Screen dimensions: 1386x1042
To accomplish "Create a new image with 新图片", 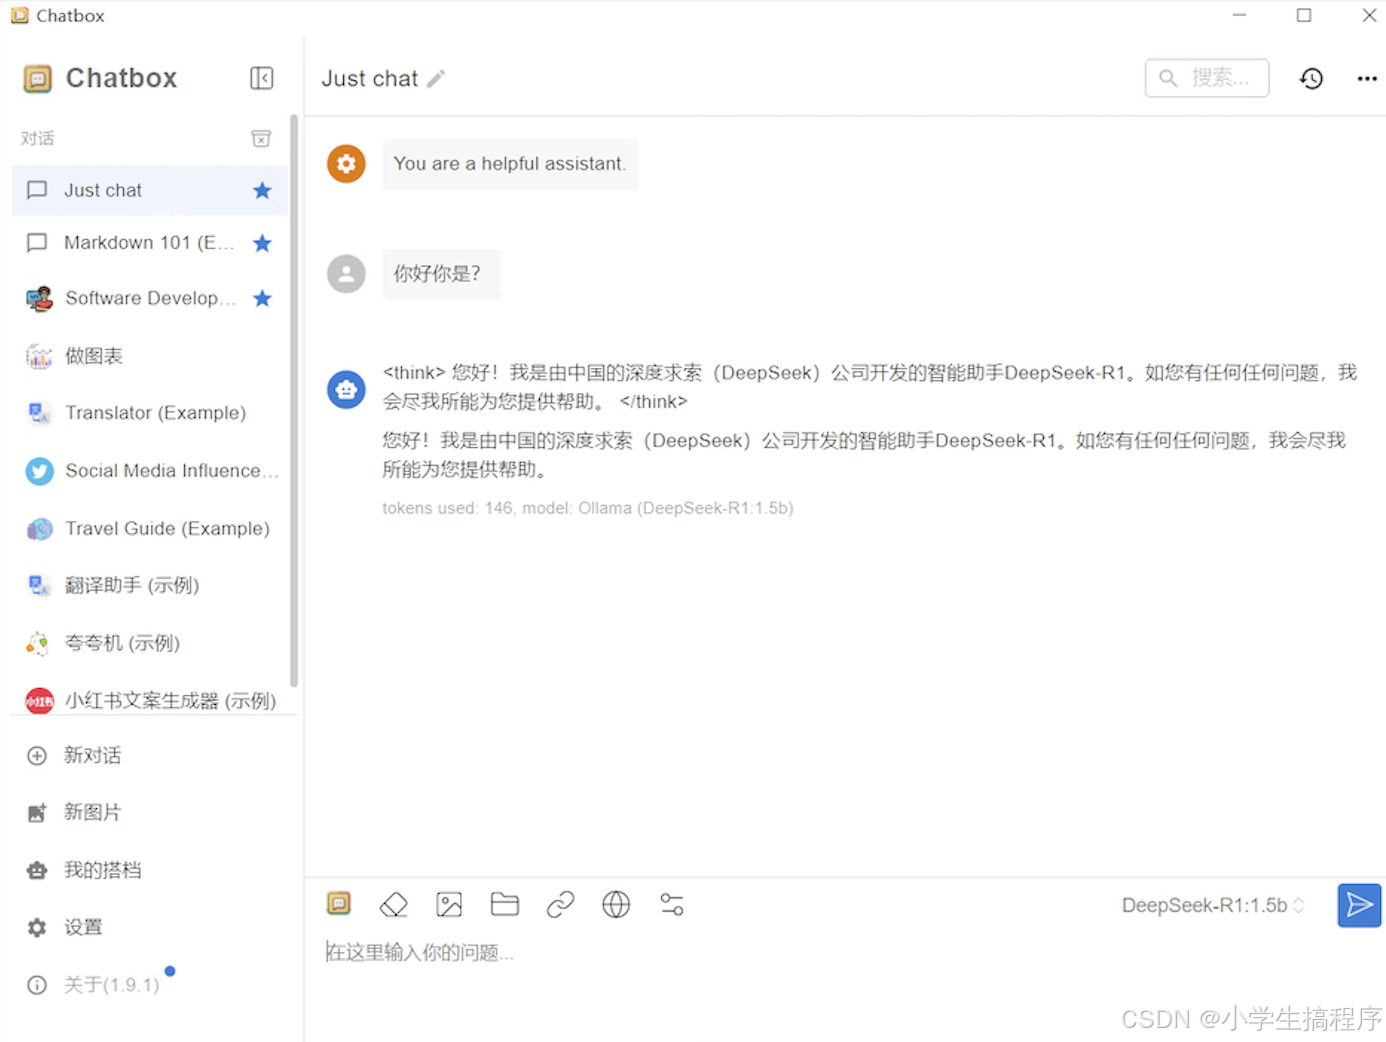I will click(149, 812).
